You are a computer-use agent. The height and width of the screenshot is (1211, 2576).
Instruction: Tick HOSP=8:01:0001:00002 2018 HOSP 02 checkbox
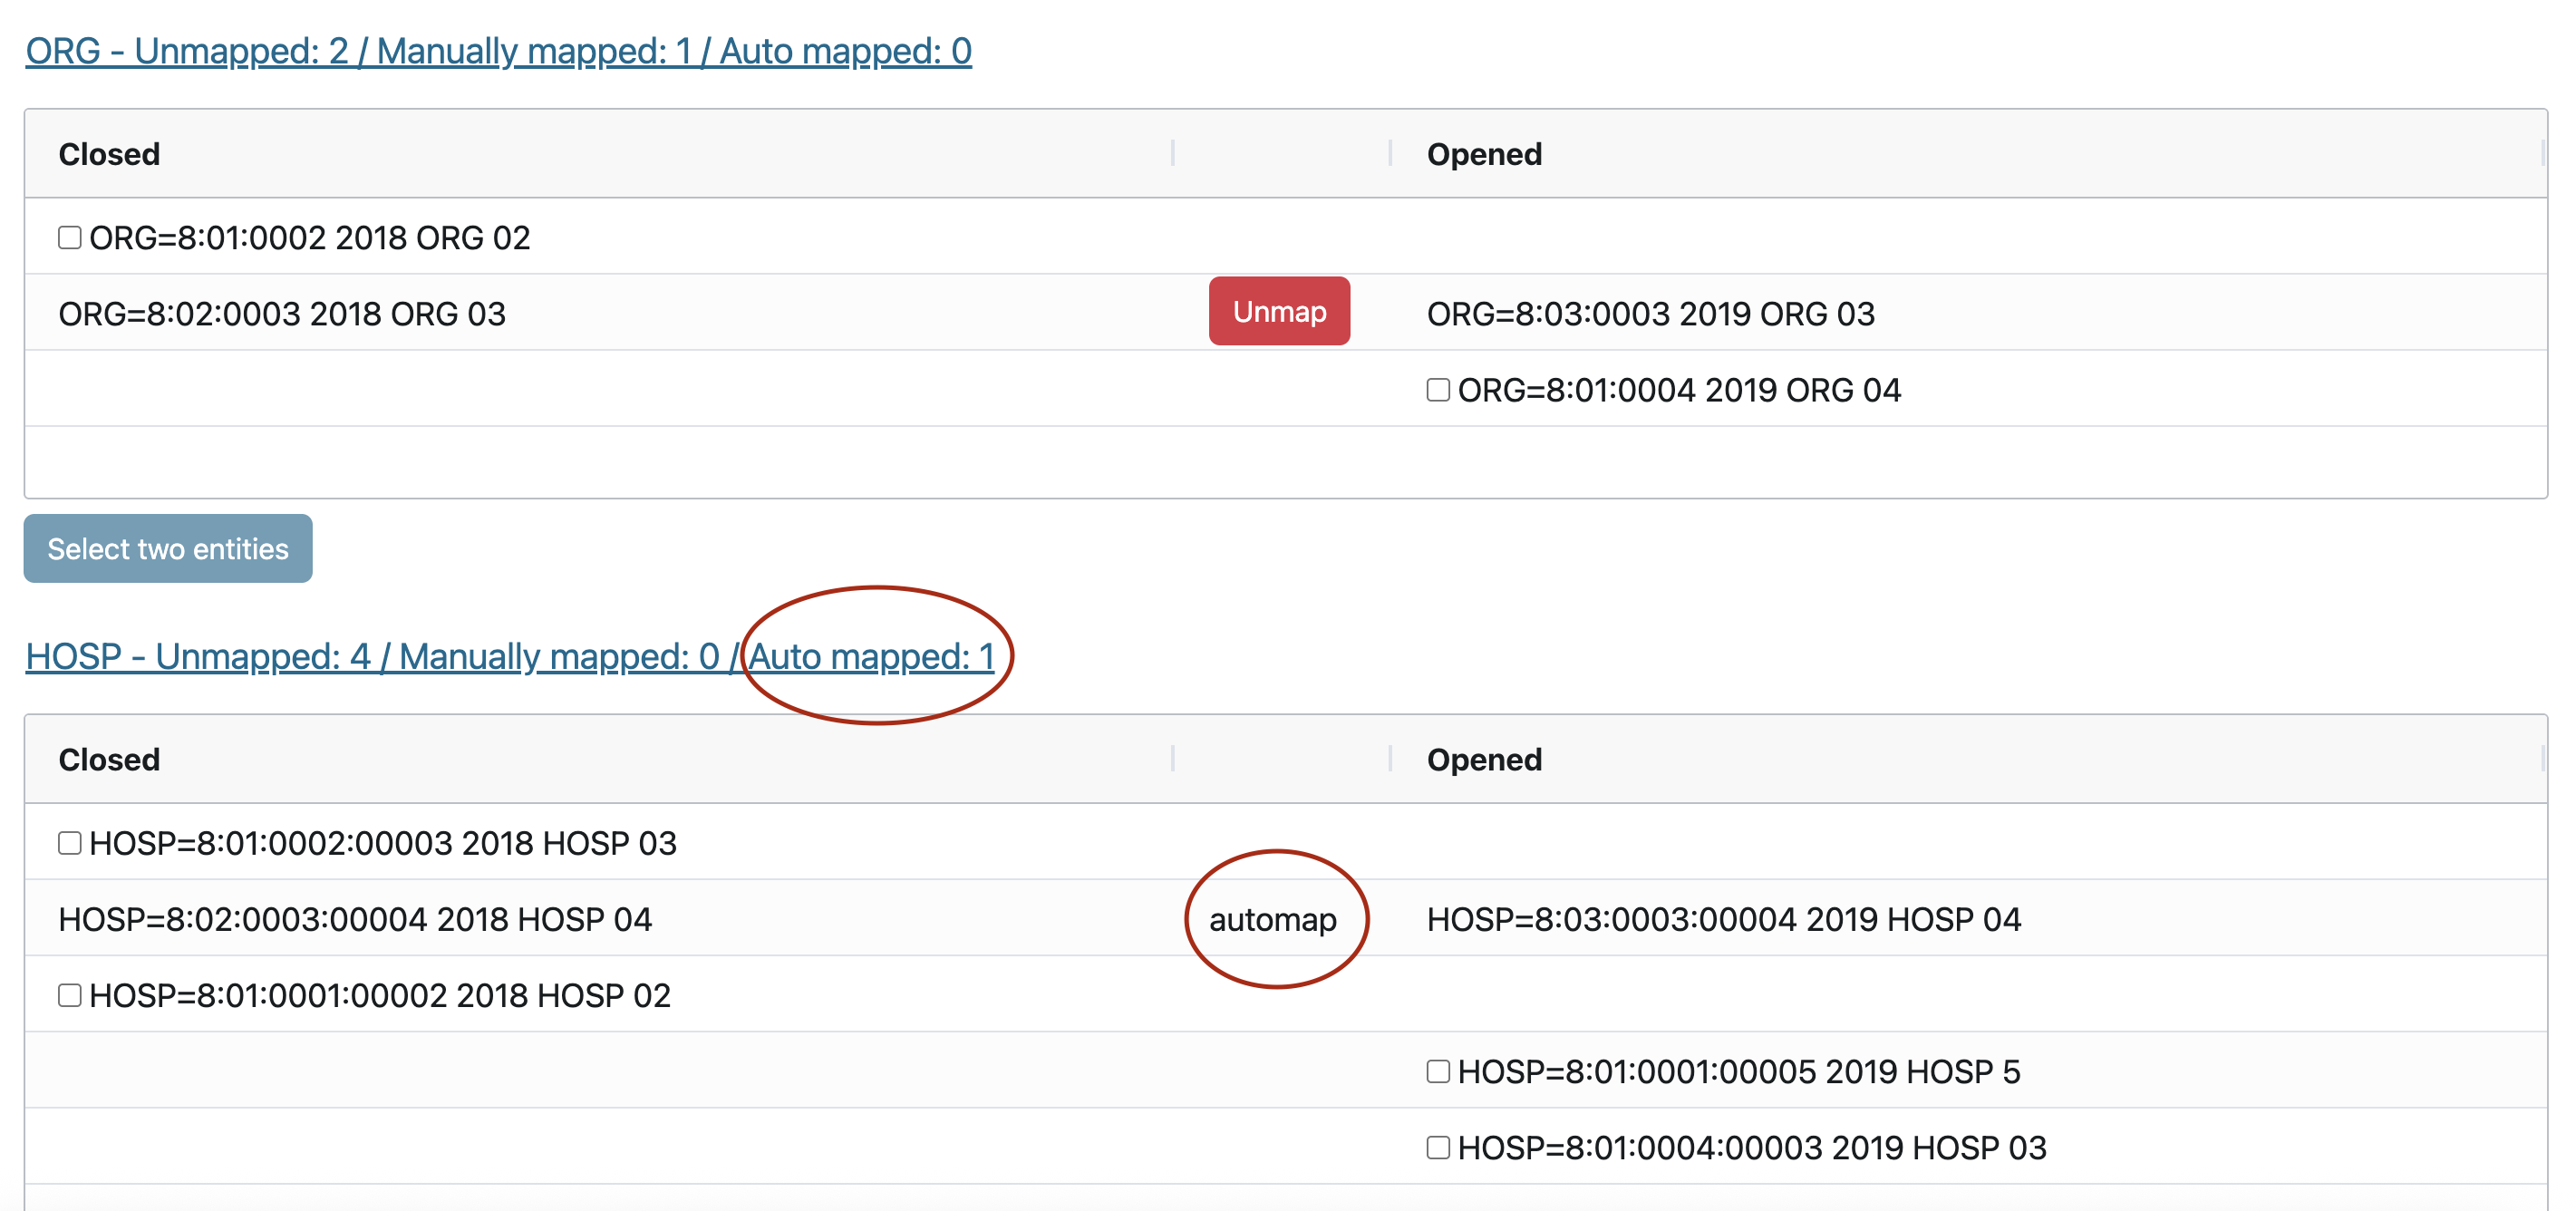[x=69, y=995]
